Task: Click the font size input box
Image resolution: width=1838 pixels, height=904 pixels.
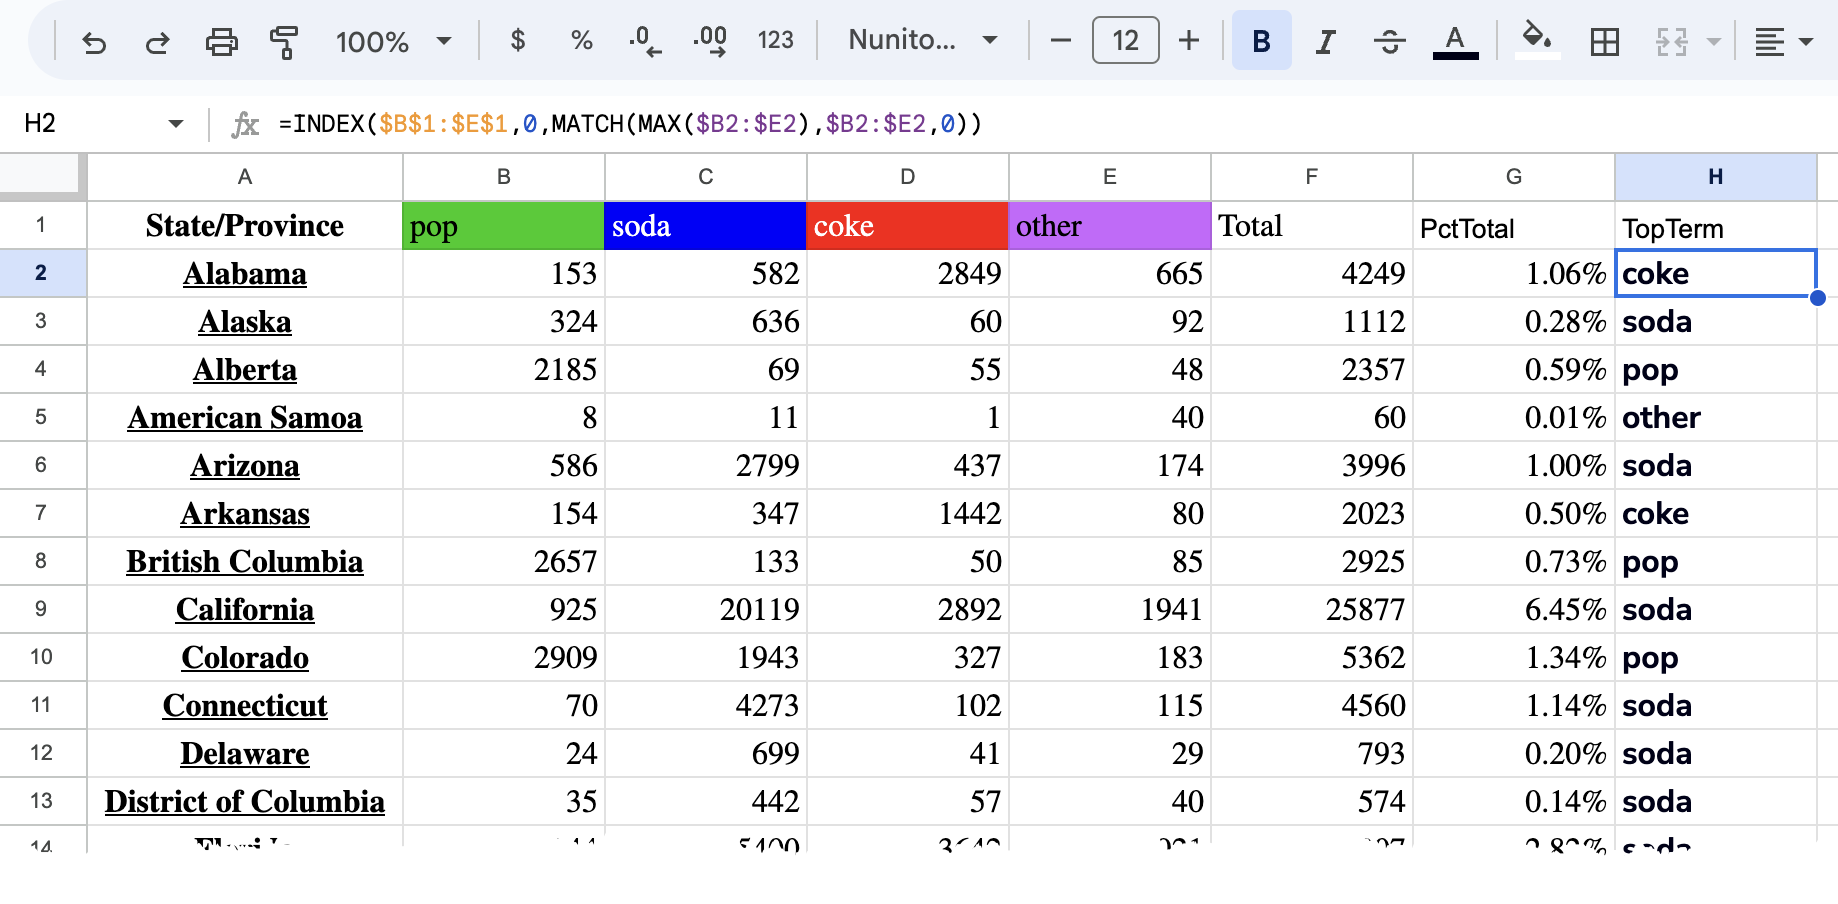Action: [1125, 41]
